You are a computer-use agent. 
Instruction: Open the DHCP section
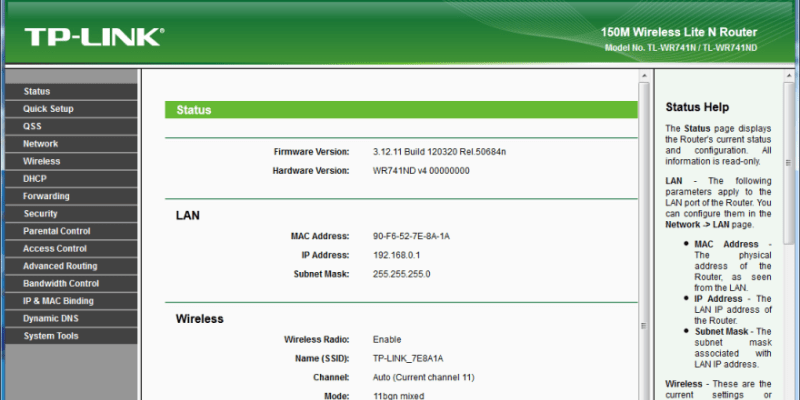click(x=71, y=179)
